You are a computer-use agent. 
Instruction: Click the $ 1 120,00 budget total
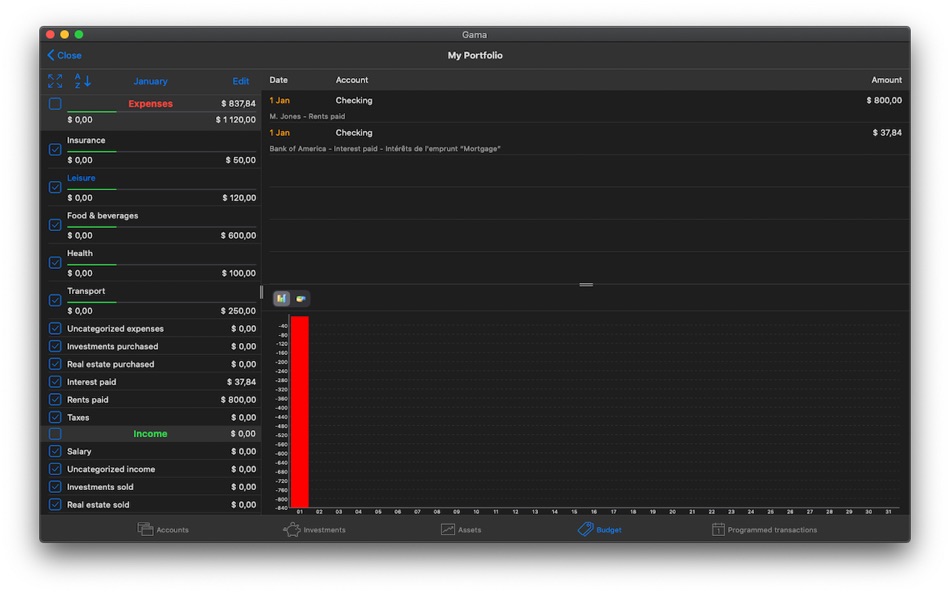pos(236,120)
